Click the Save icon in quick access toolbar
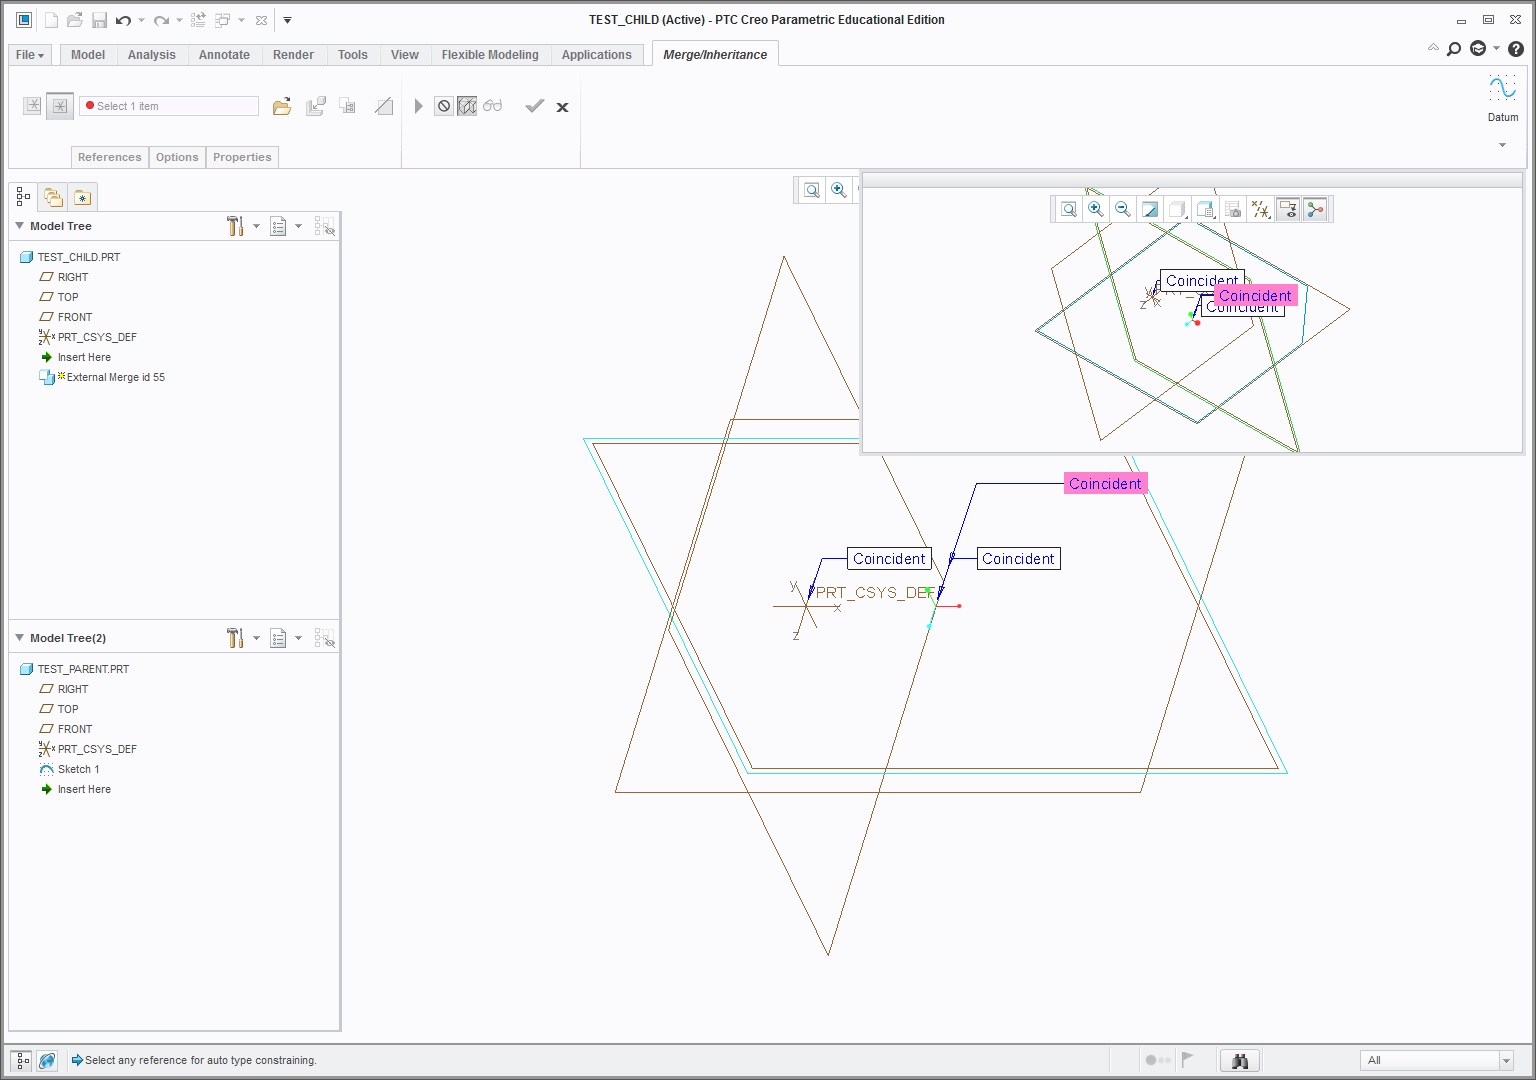1536x1080 pixels. click(x=99, y=20)
